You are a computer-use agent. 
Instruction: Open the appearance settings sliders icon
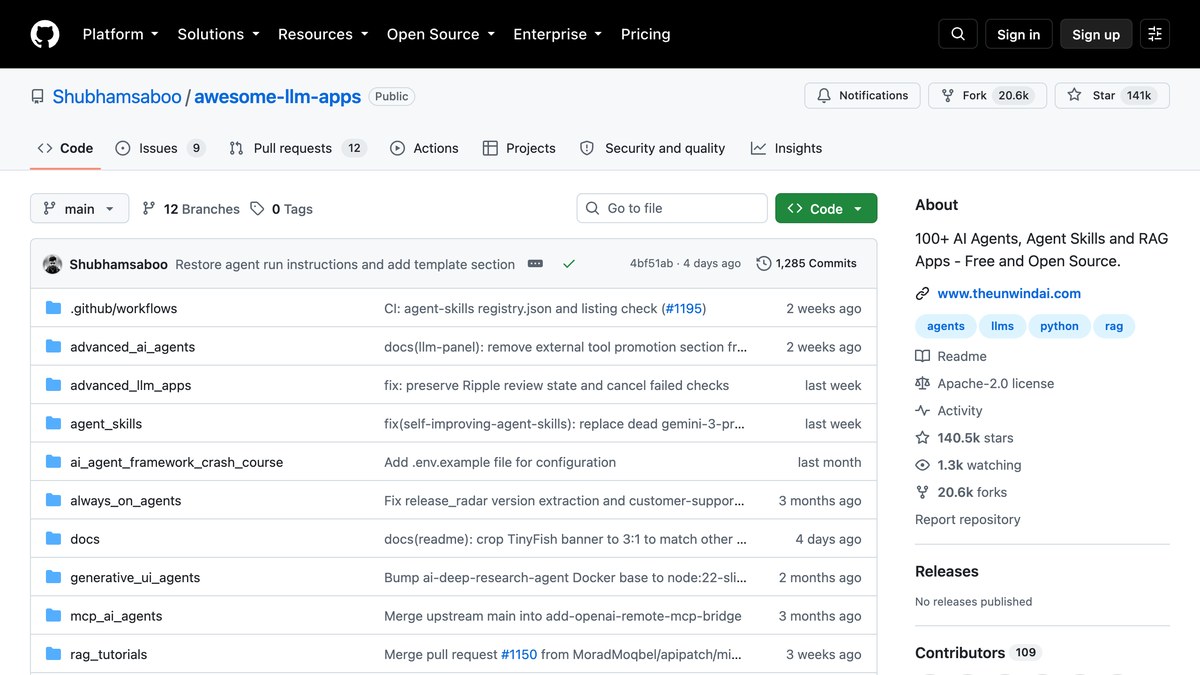click(x=1155, y=34)
